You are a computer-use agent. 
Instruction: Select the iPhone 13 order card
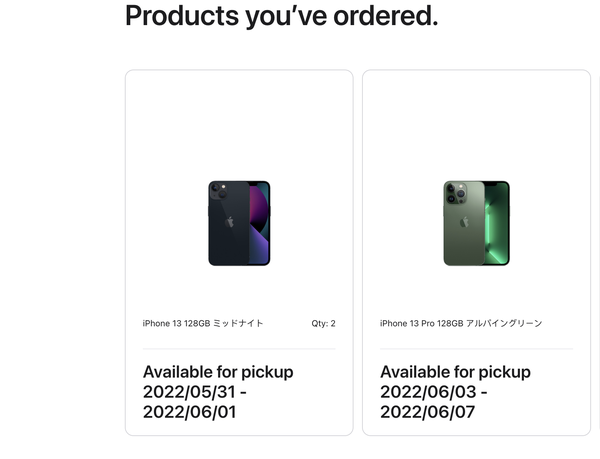tap(239, 252)
